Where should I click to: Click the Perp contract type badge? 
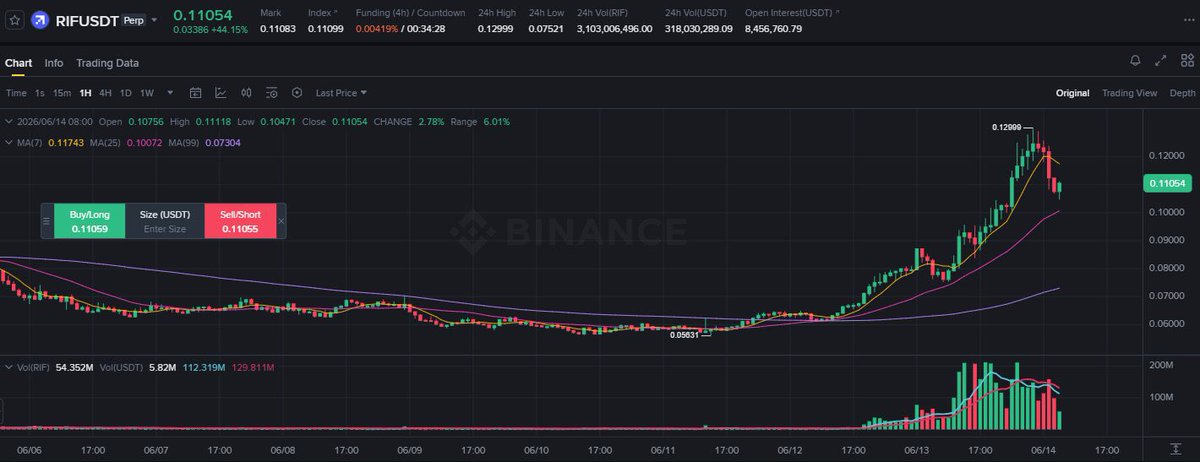tap(133, 19)
